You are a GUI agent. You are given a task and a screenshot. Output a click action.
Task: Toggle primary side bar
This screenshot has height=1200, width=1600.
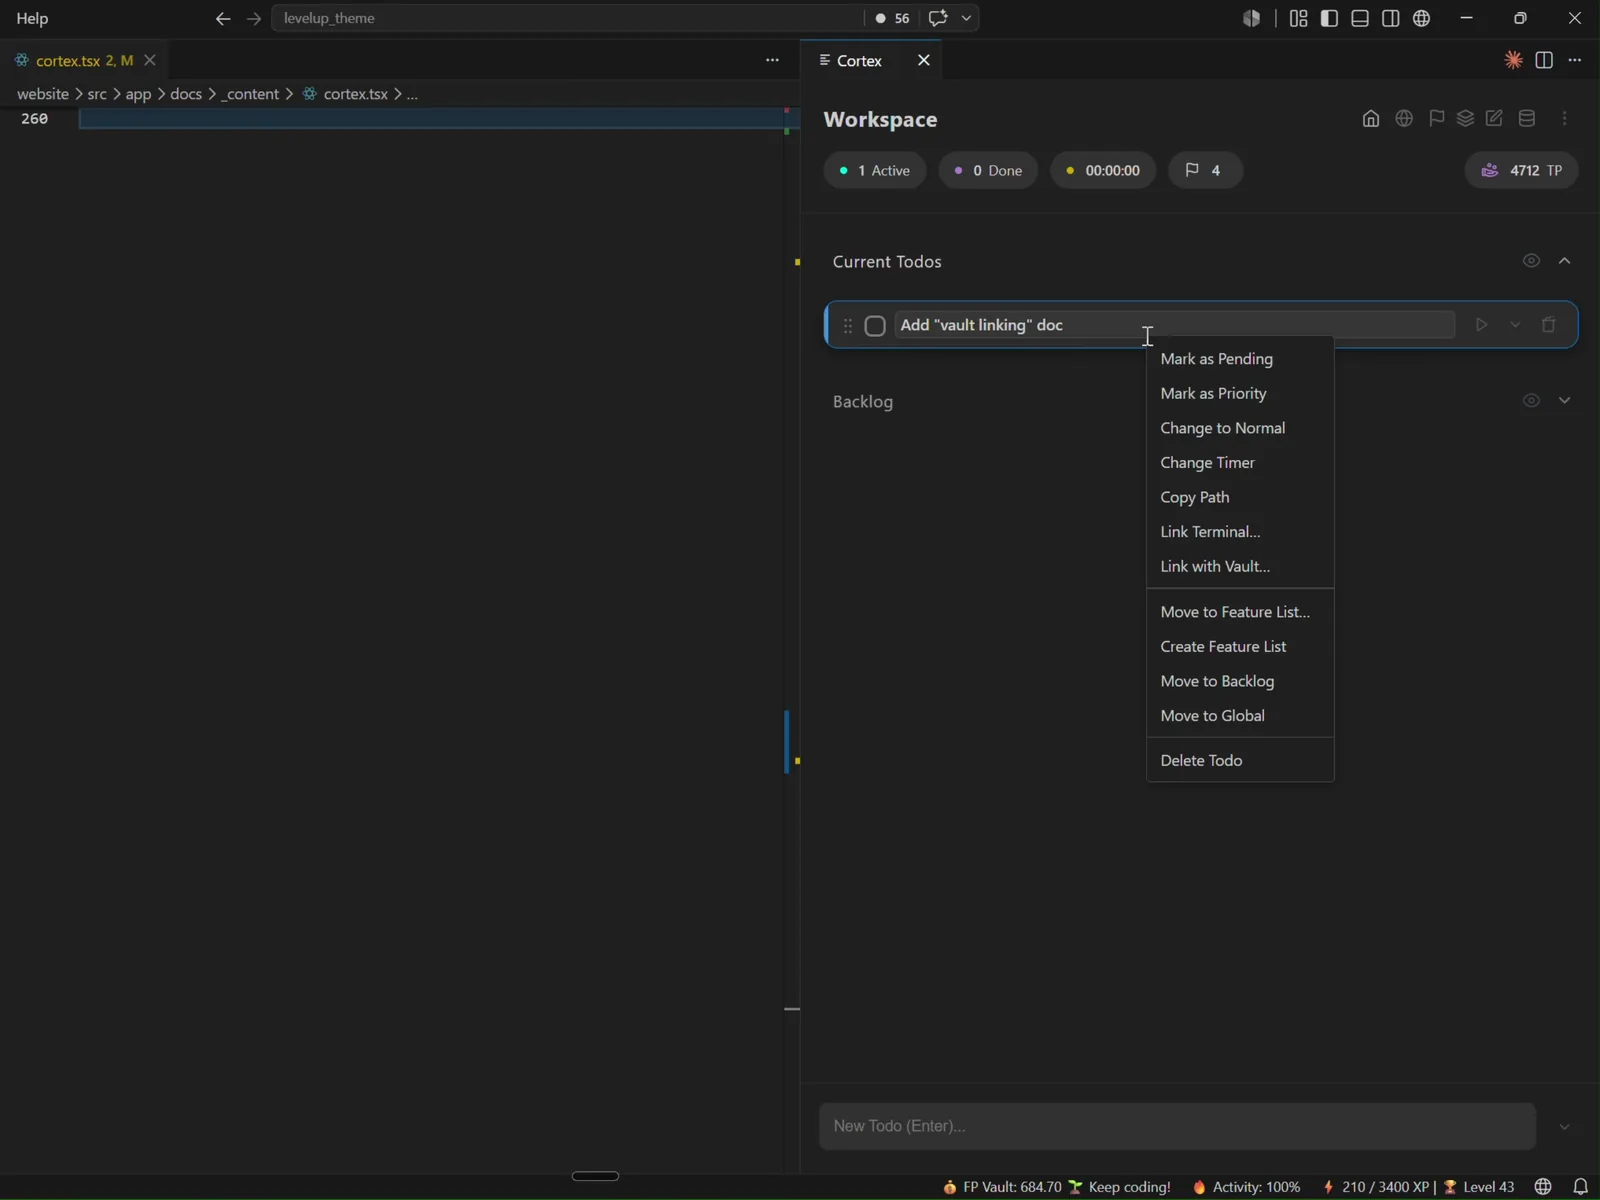pos(1329,18)
